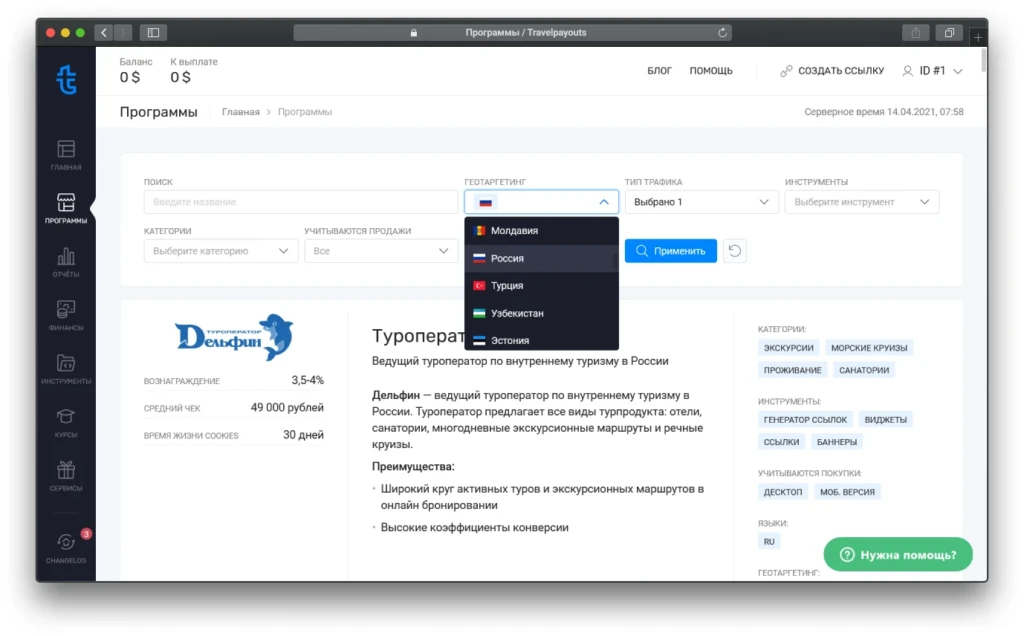Viewport: 1024px width, 636px height.
Task: Click the reset filters circular arrow icon
Action: pos(735,251)
